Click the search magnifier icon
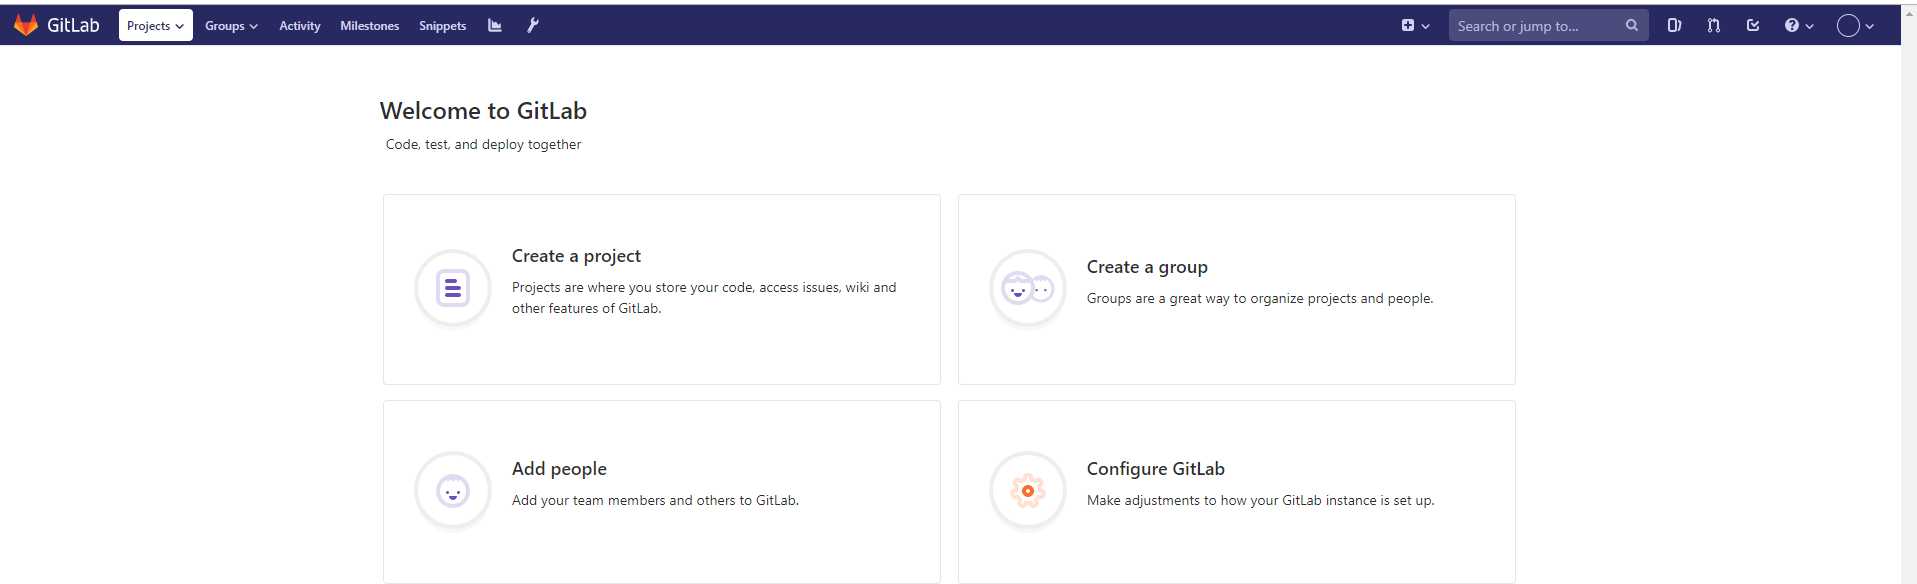The height and width of the screenshot is (584, 1917). [1632, 26]
